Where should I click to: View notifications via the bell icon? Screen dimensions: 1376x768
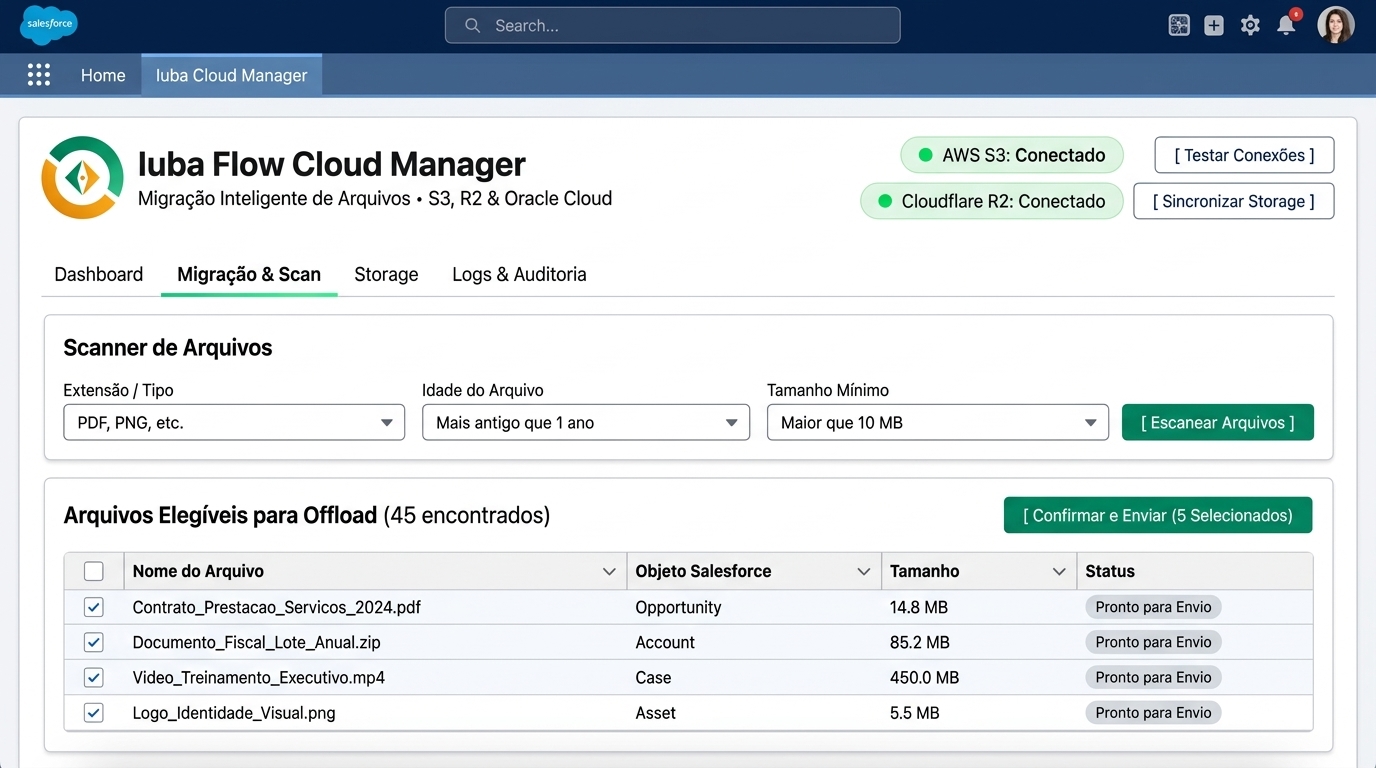1287,26
